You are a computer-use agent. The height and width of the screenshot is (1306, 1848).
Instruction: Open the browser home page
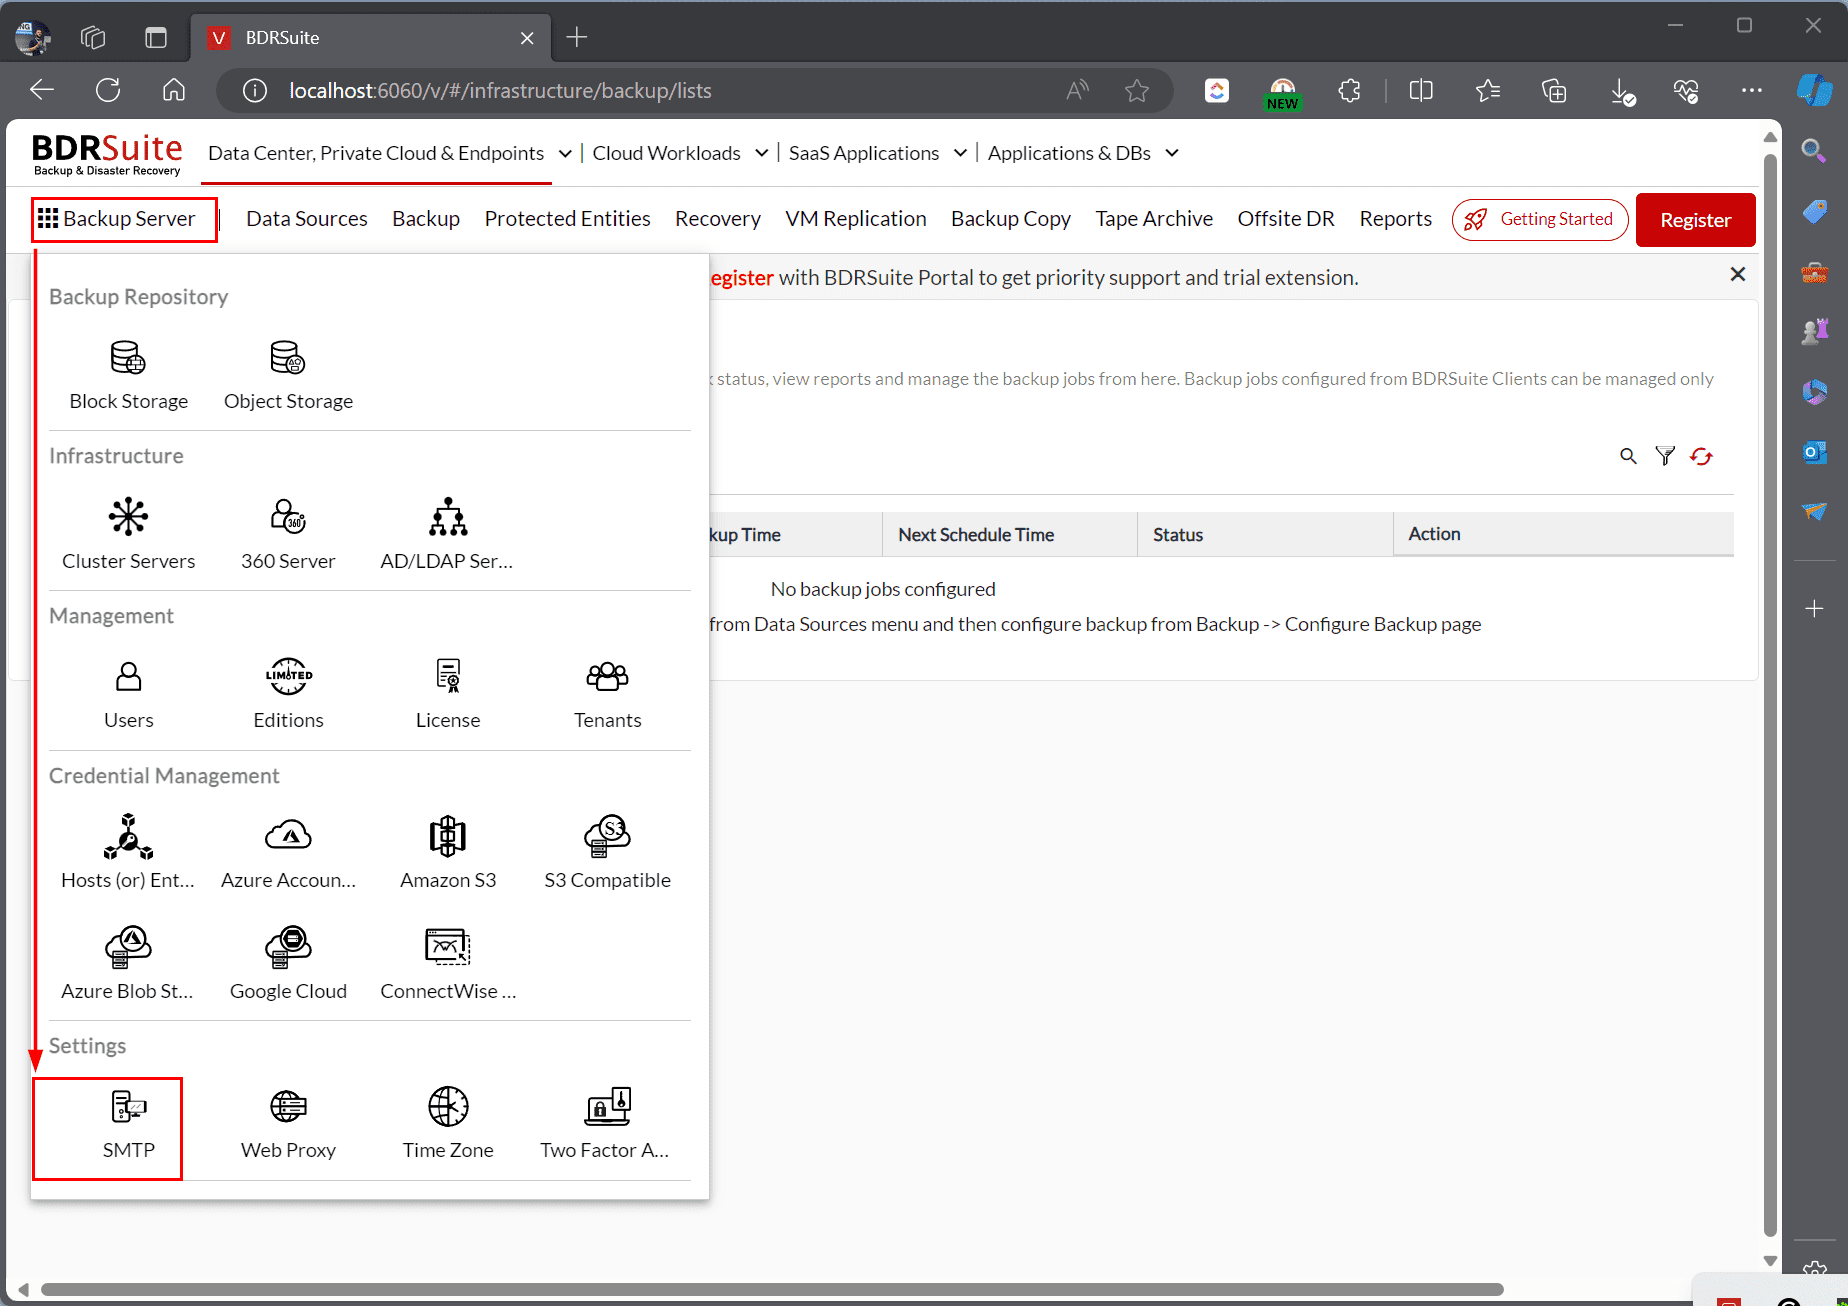tap(174, 90)
